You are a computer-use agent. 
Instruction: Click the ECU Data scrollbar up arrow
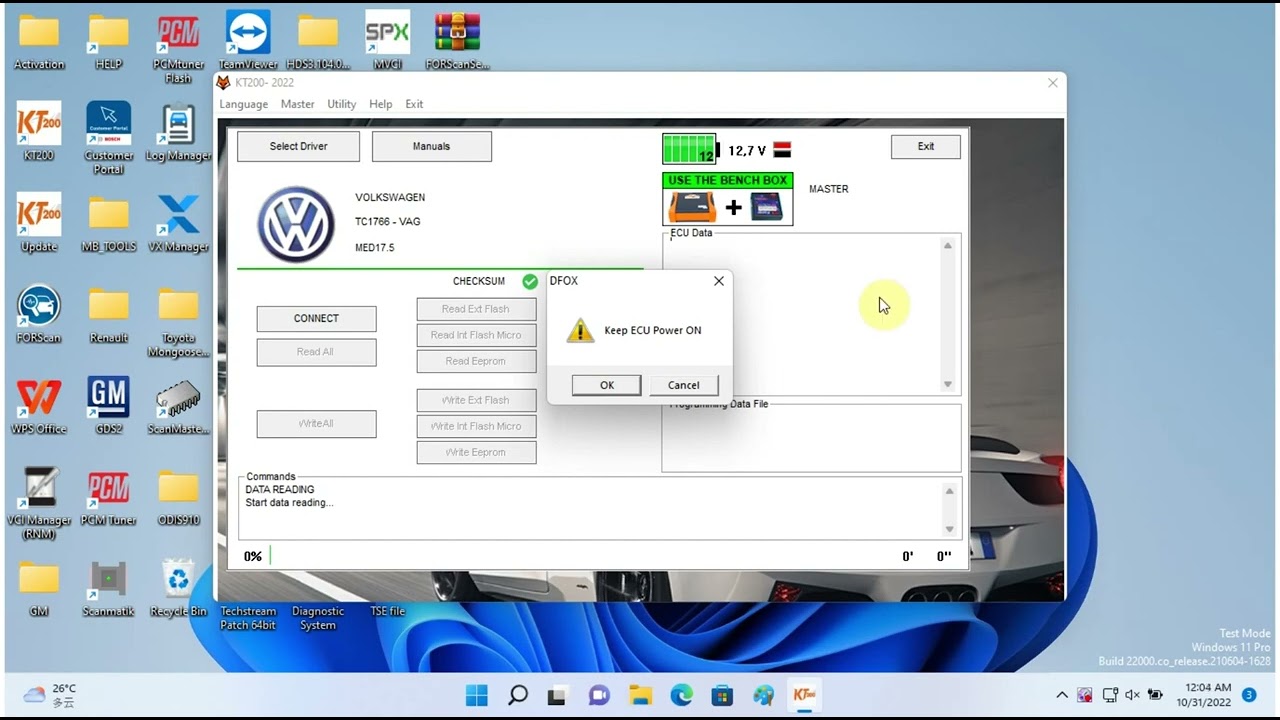pyautogui.click(x=948, y=246)
